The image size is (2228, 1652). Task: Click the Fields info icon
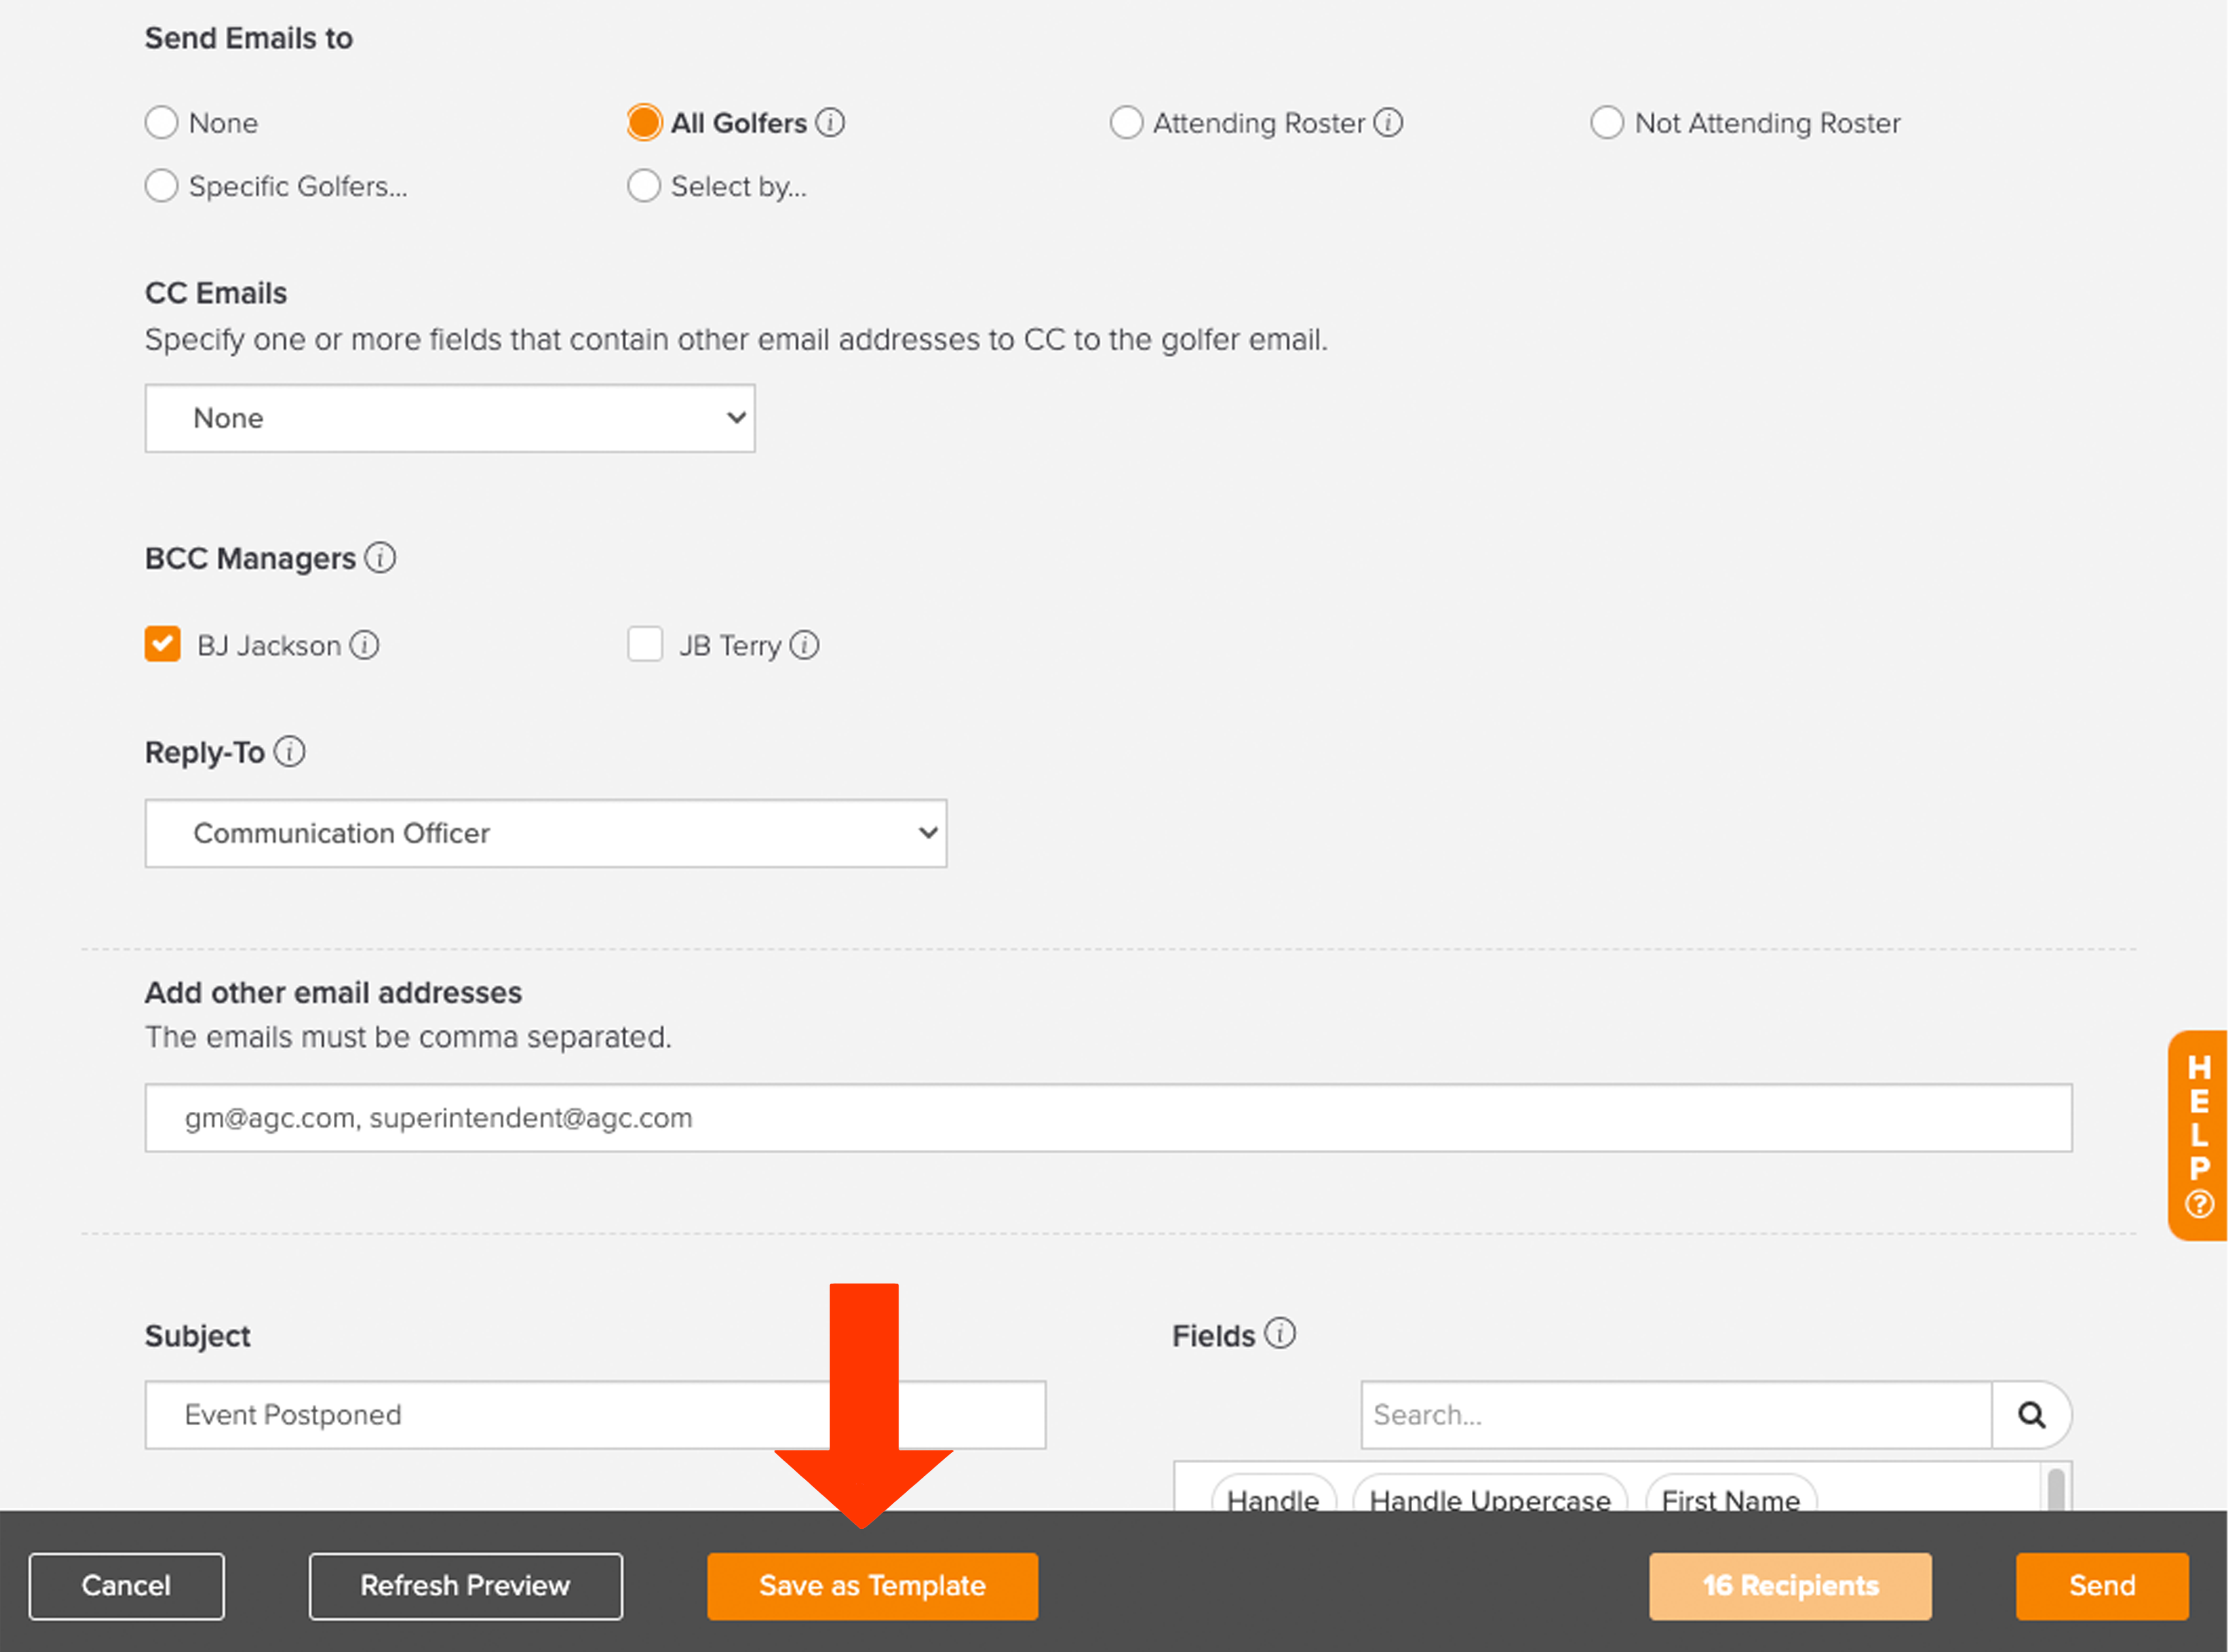tap(1280, 1333)
